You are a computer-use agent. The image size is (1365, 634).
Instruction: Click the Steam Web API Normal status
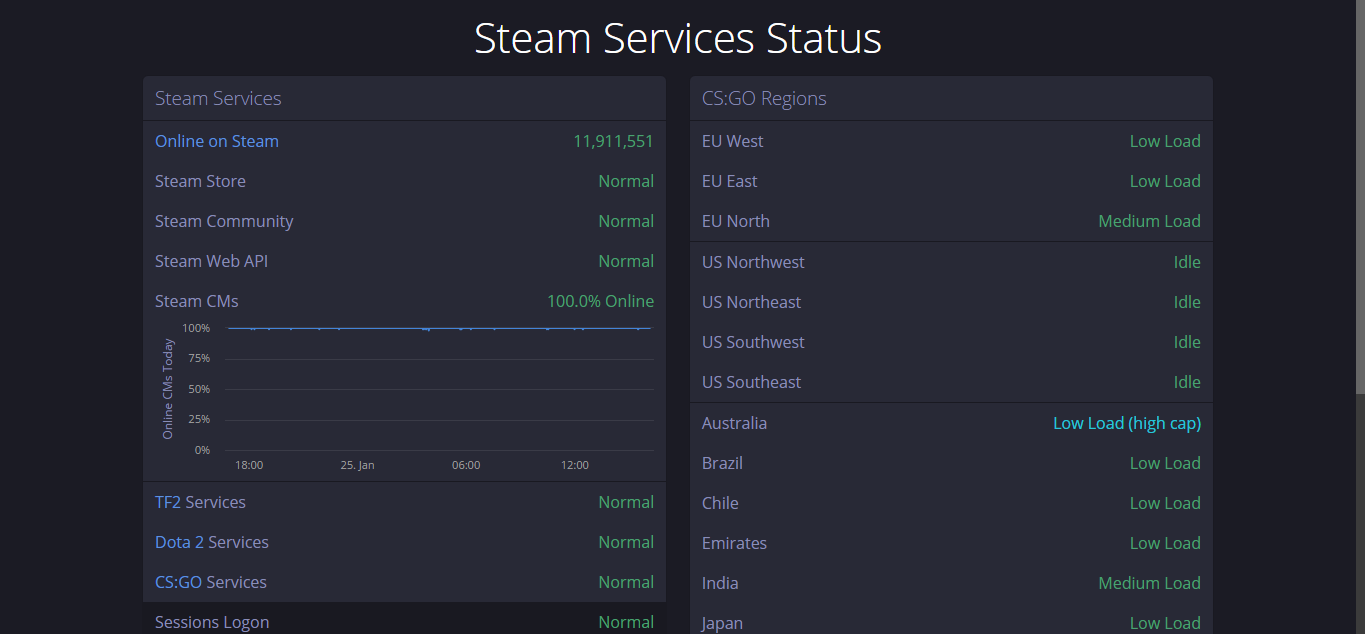626,261
